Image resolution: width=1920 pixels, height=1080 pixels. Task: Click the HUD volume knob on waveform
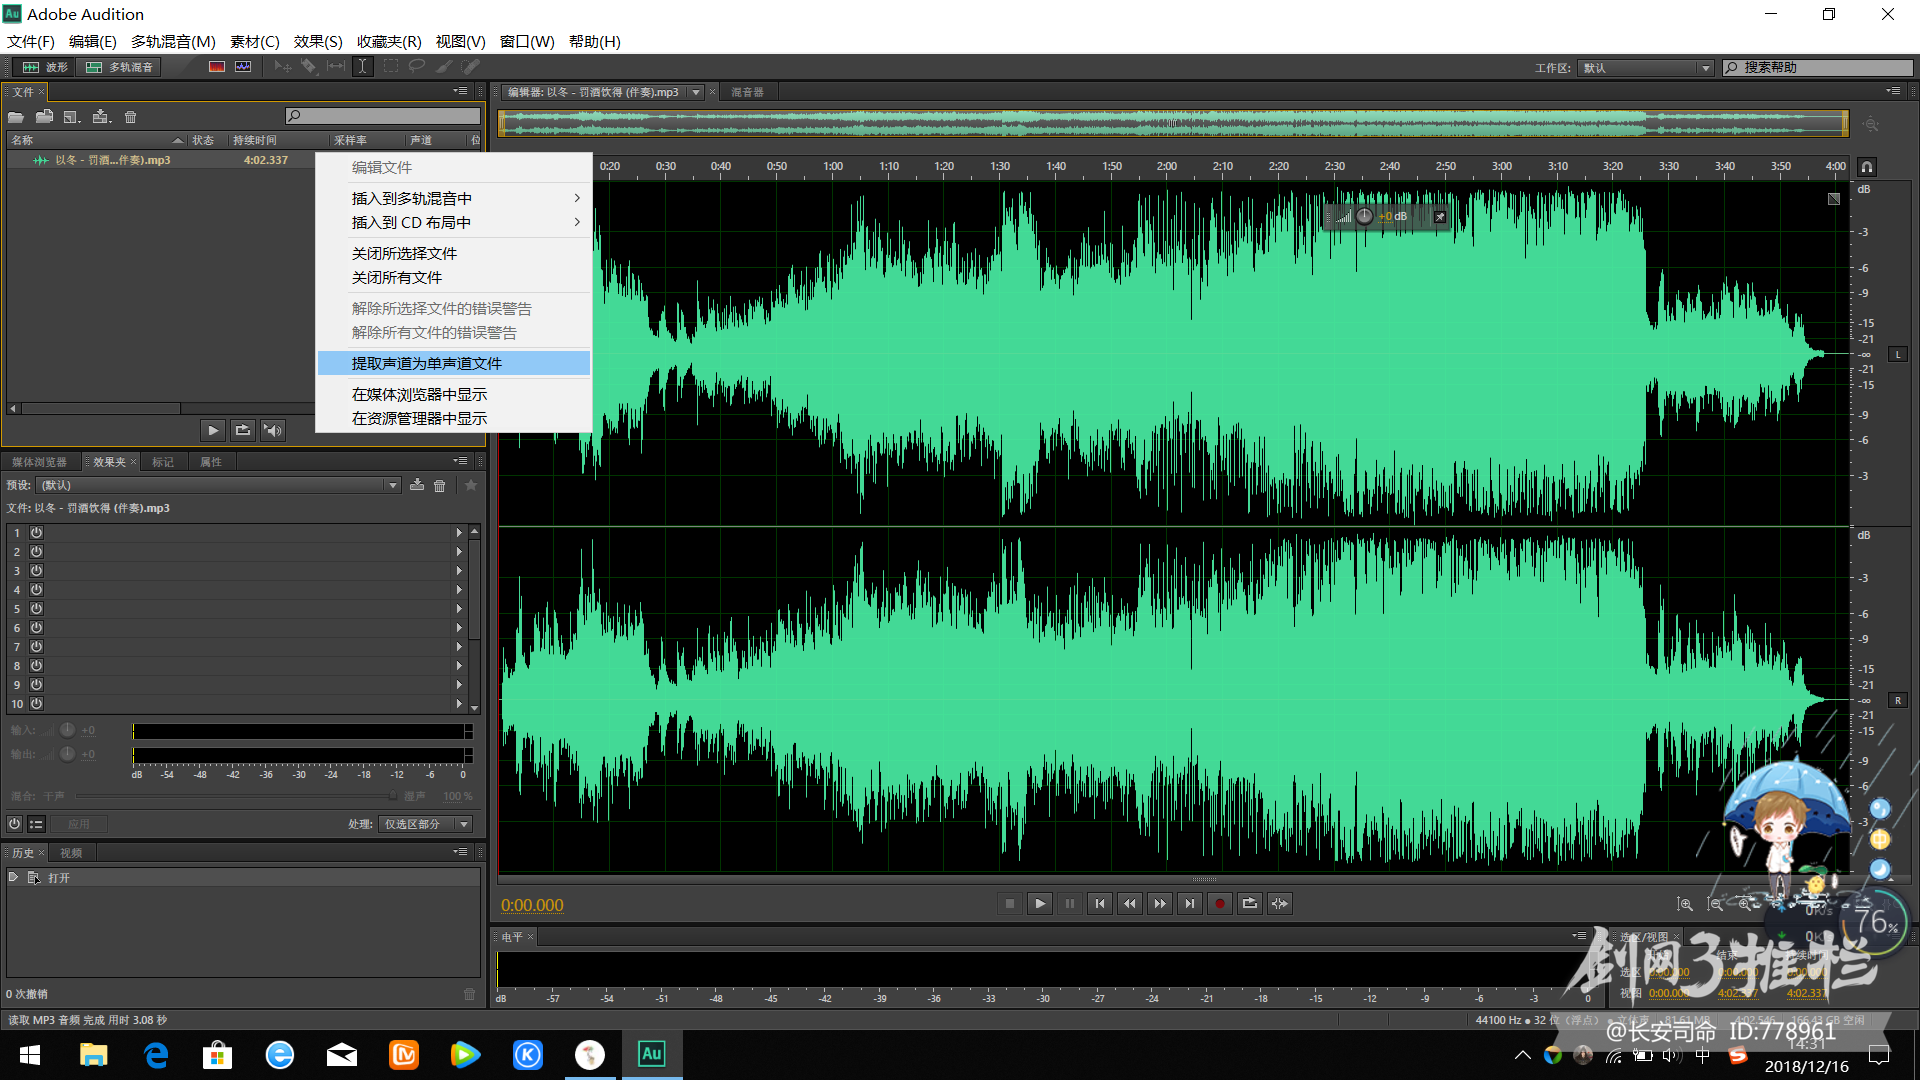[1364, 217]
